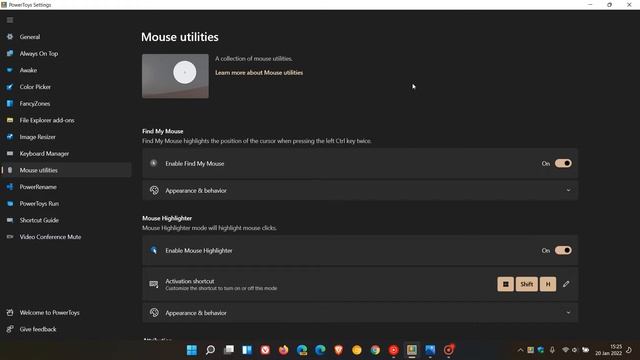The image size is (640, 360).
Task: Open the taskbar clock and date
Action: click(x=608, y=350)
